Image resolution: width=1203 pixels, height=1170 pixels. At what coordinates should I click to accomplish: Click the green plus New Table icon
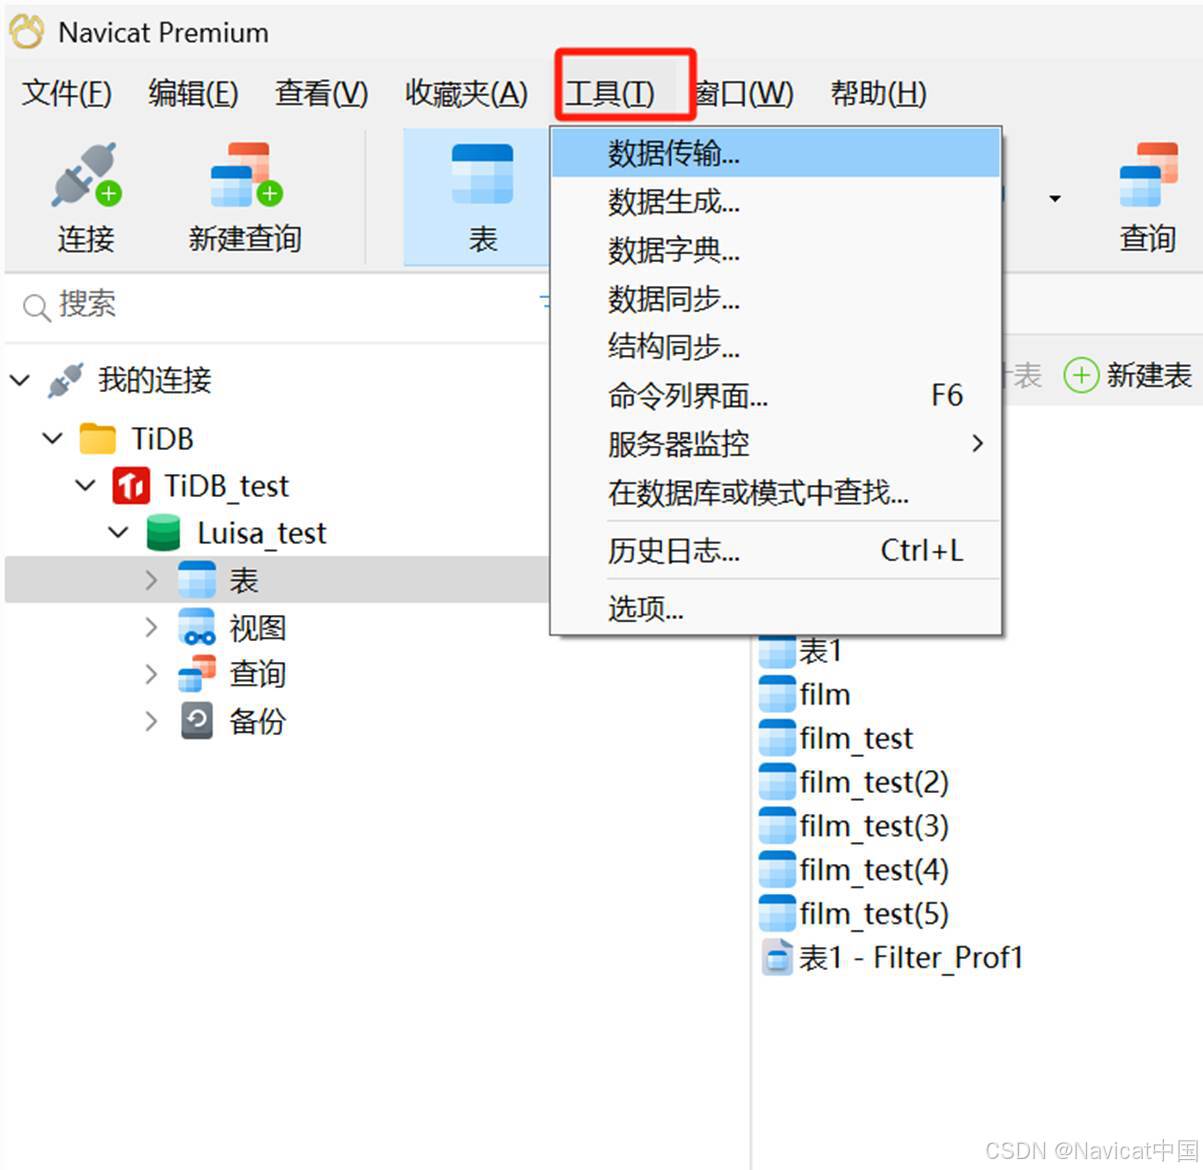(1081, 376)
